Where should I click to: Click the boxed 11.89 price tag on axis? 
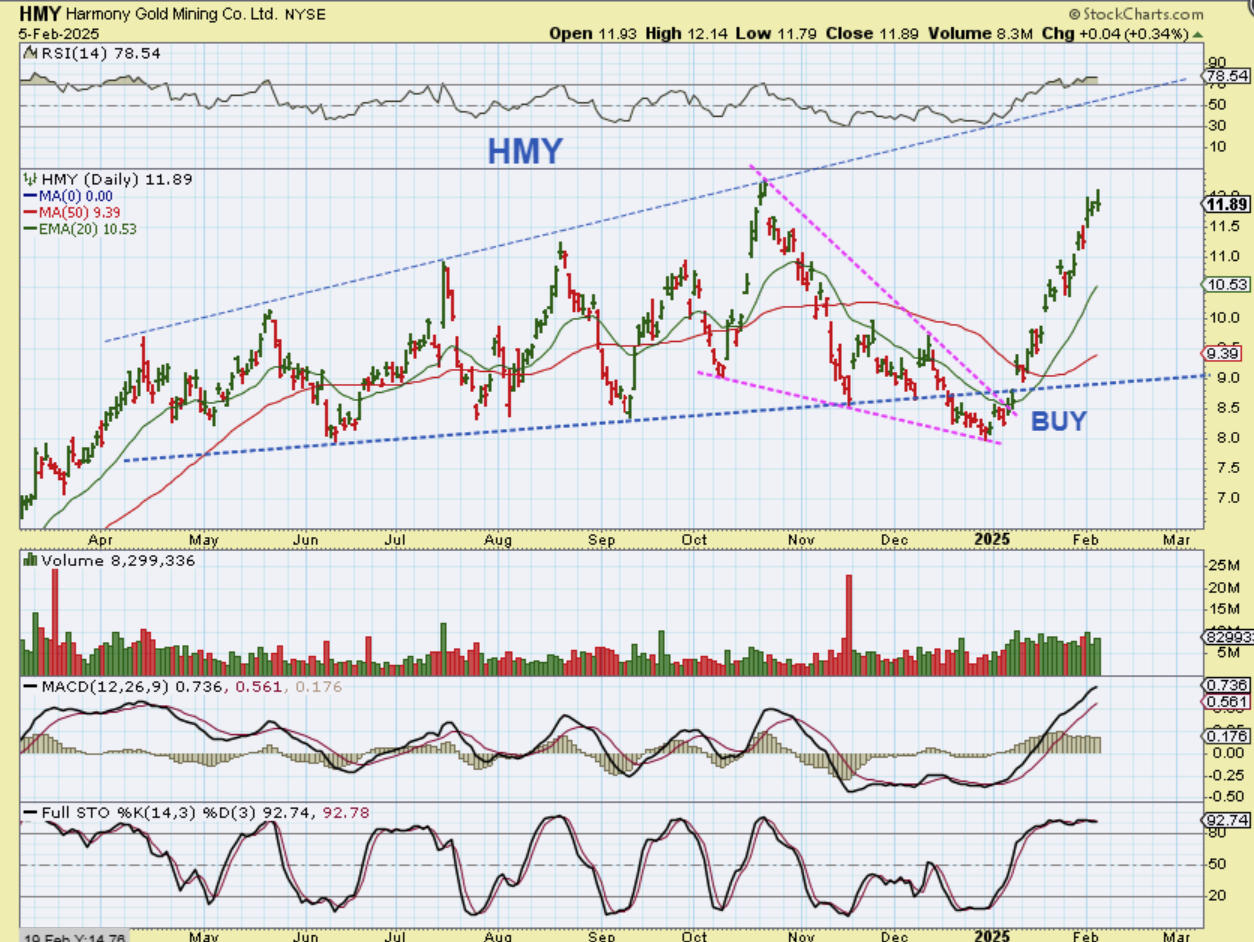click(x=1225, y=204)
